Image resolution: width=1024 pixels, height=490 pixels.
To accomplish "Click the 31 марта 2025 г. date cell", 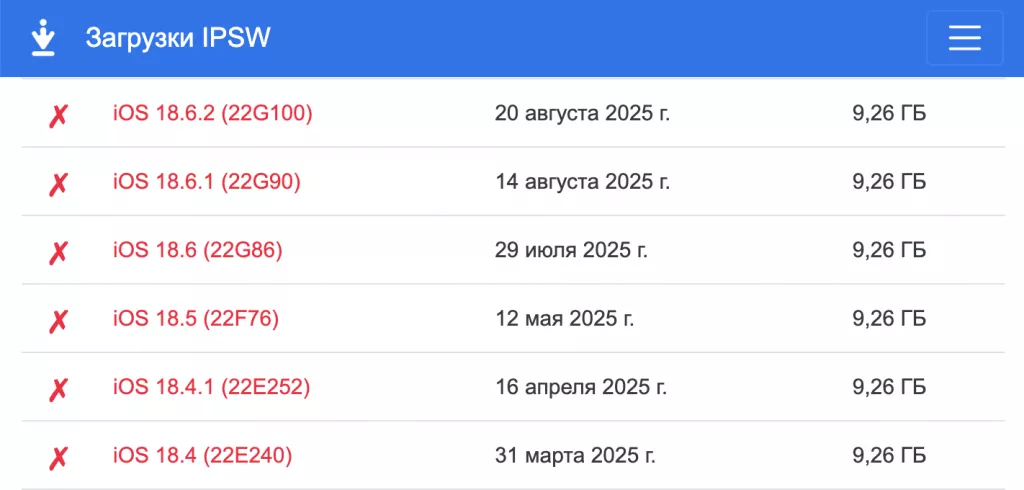I will (575, 456).
